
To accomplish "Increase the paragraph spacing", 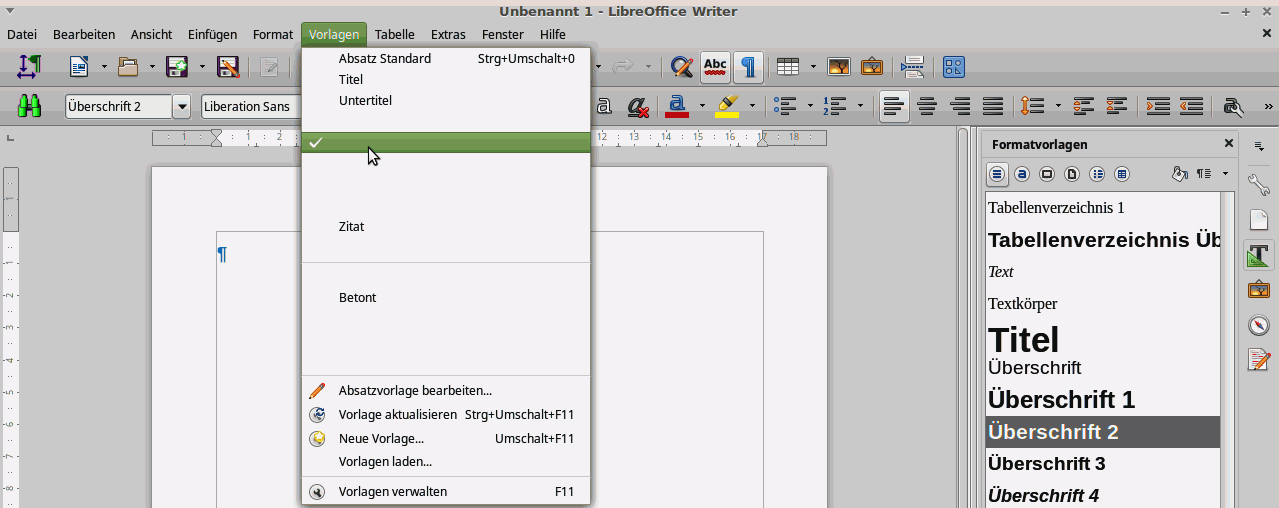I will tap(1084, 106).
